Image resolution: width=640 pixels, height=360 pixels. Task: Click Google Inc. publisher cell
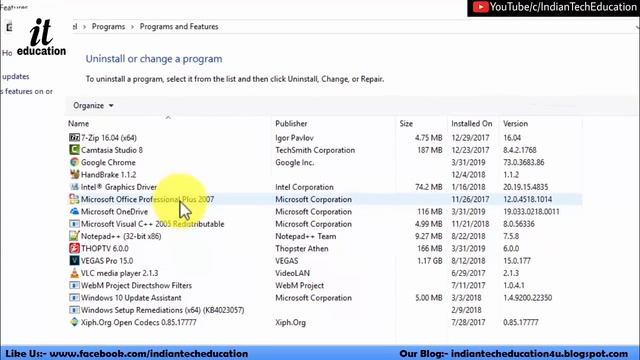point(294,162)
